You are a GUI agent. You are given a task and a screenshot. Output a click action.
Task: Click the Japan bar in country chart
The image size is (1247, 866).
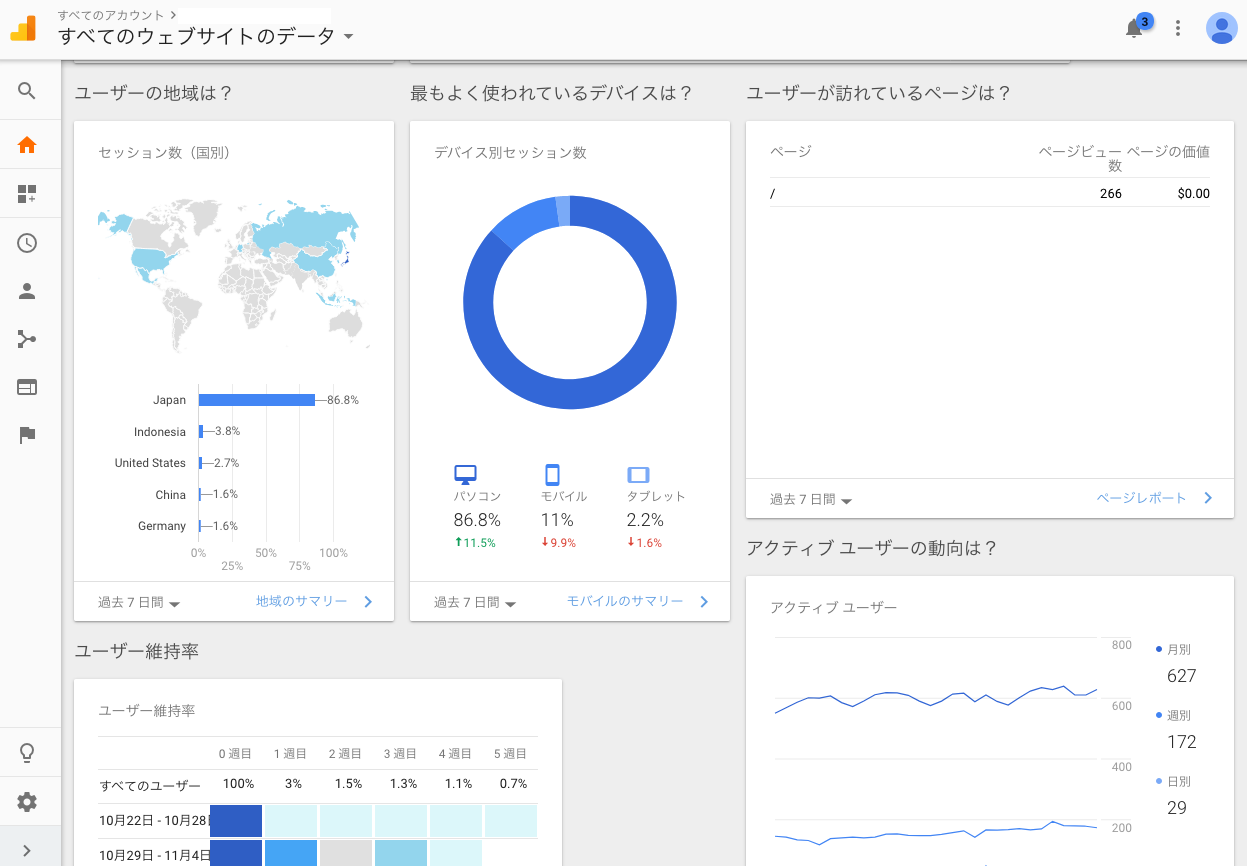point(257,400)
